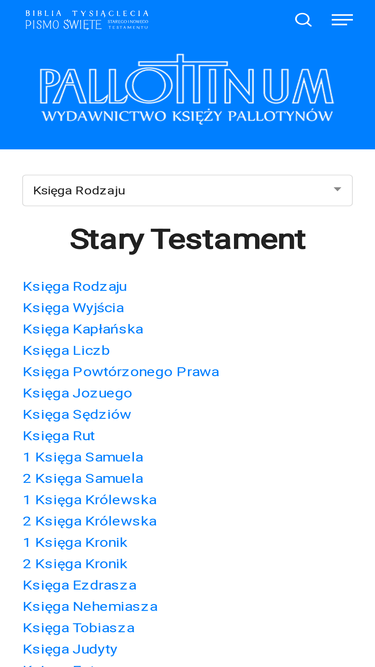375x667 pixels.
Task: Open the search magnifier icon
Action: (303, 20)
